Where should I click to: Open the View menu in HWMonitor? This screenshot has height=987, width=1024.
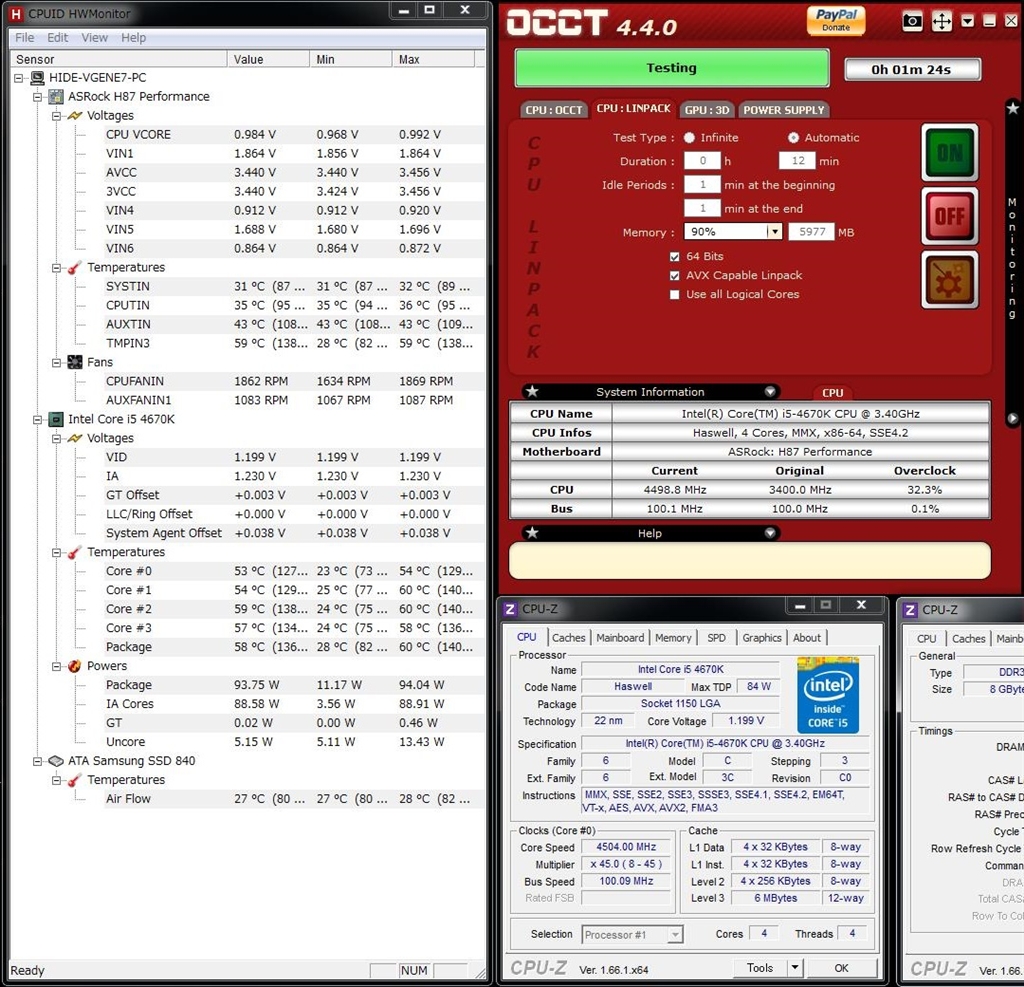(x=94, y=38)
